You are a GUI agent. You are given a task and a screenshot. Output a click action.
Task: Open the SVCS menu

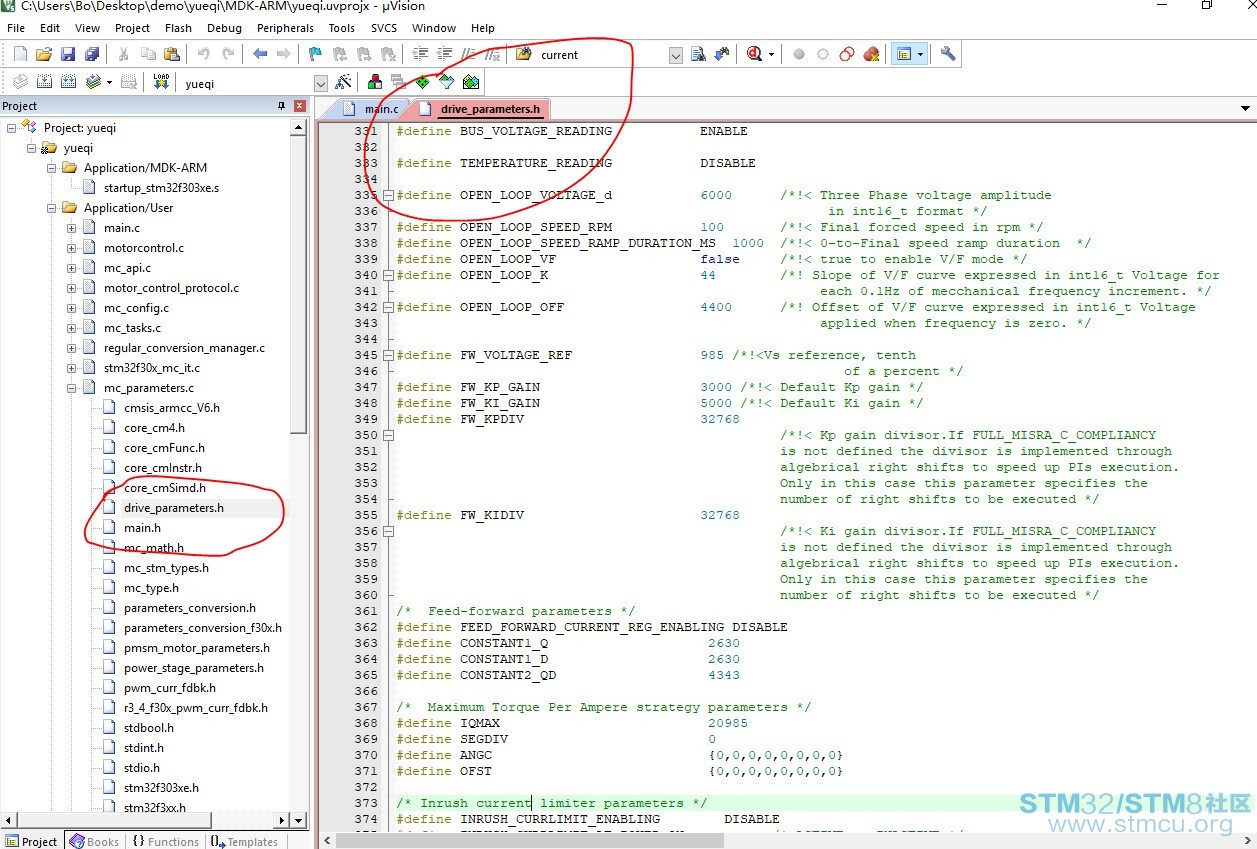(384, 28)
